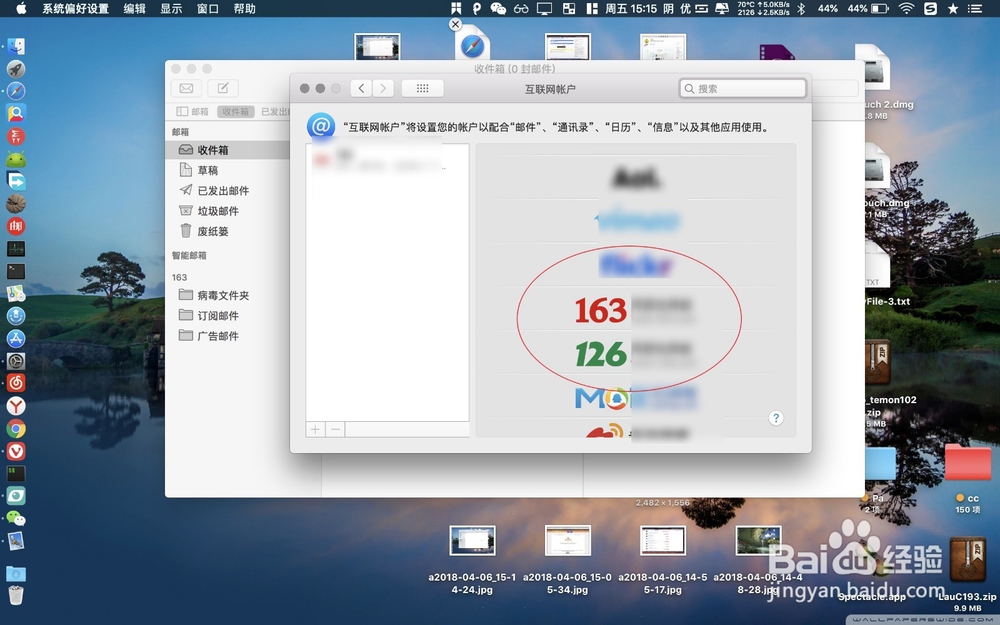This screenshot has height=625, width=1000.
Task: Open Finder from the Dock
Action: pos(16,47)
